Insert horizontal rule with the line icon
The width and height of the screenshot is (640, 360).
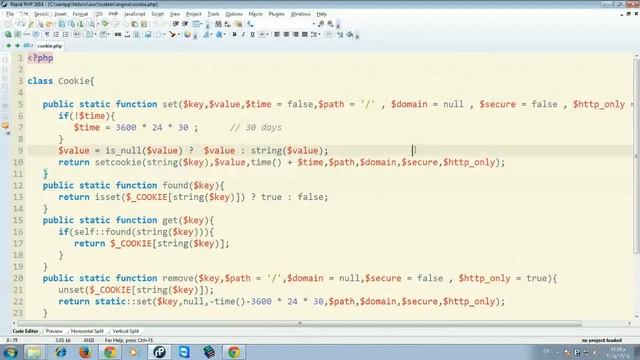(27, 35)
